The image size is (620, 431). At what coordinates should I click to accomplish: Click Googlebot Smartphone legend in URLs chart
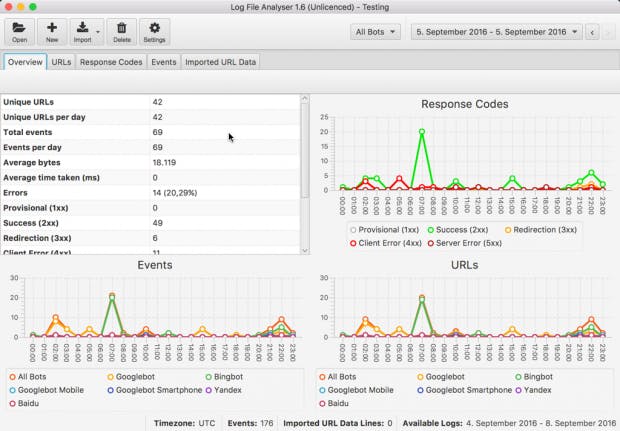click(x=465, y=390)
